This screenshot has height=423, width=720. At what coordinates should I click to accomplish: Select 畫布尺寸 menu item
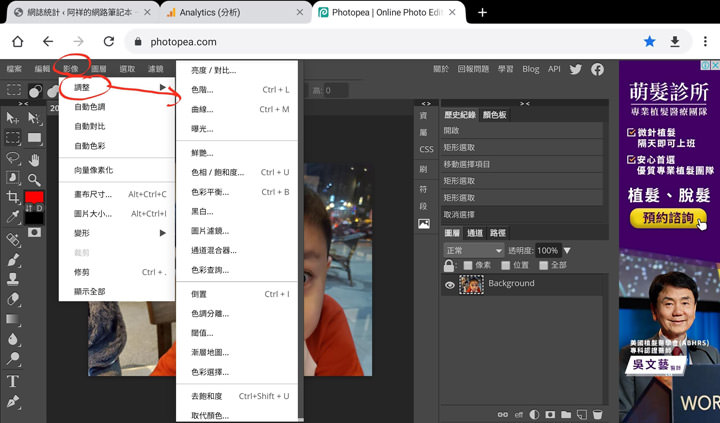[x=118, y=194]
